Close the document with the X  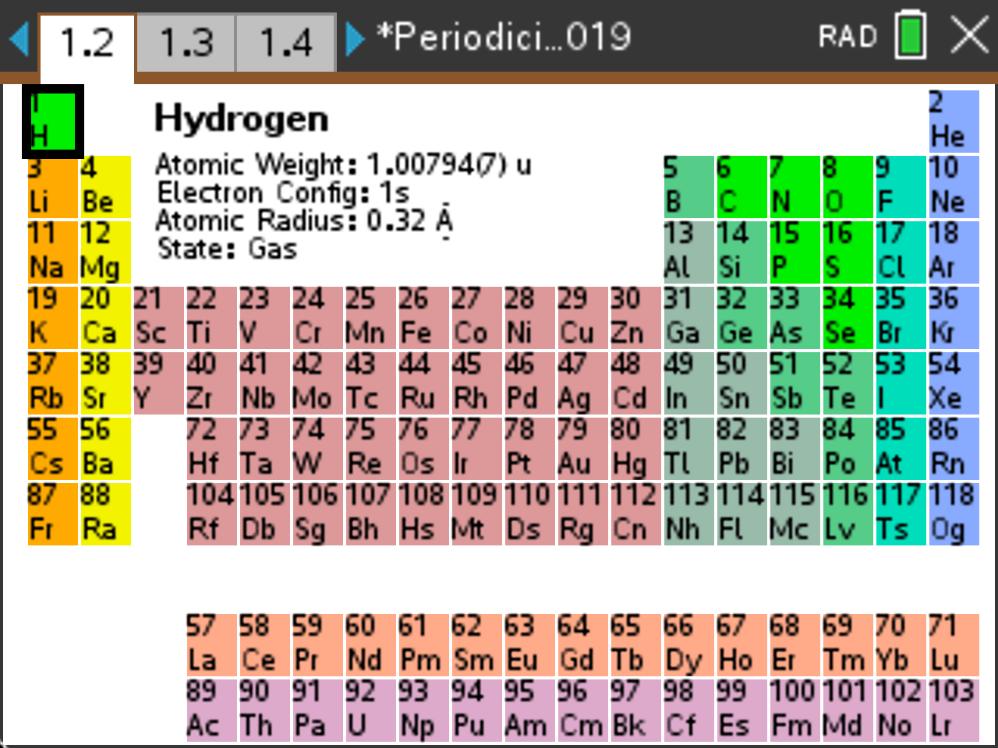point(968,37)
